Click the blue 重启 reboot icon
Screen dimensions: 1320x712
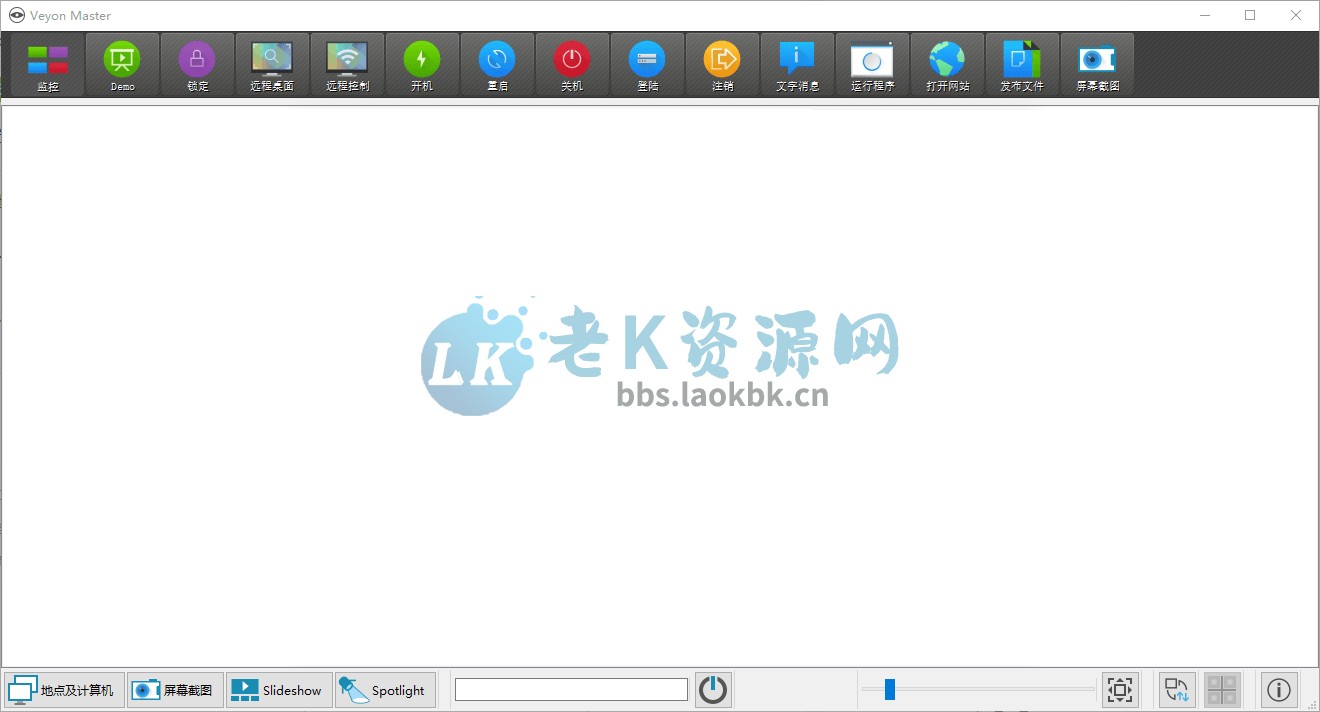497,65
